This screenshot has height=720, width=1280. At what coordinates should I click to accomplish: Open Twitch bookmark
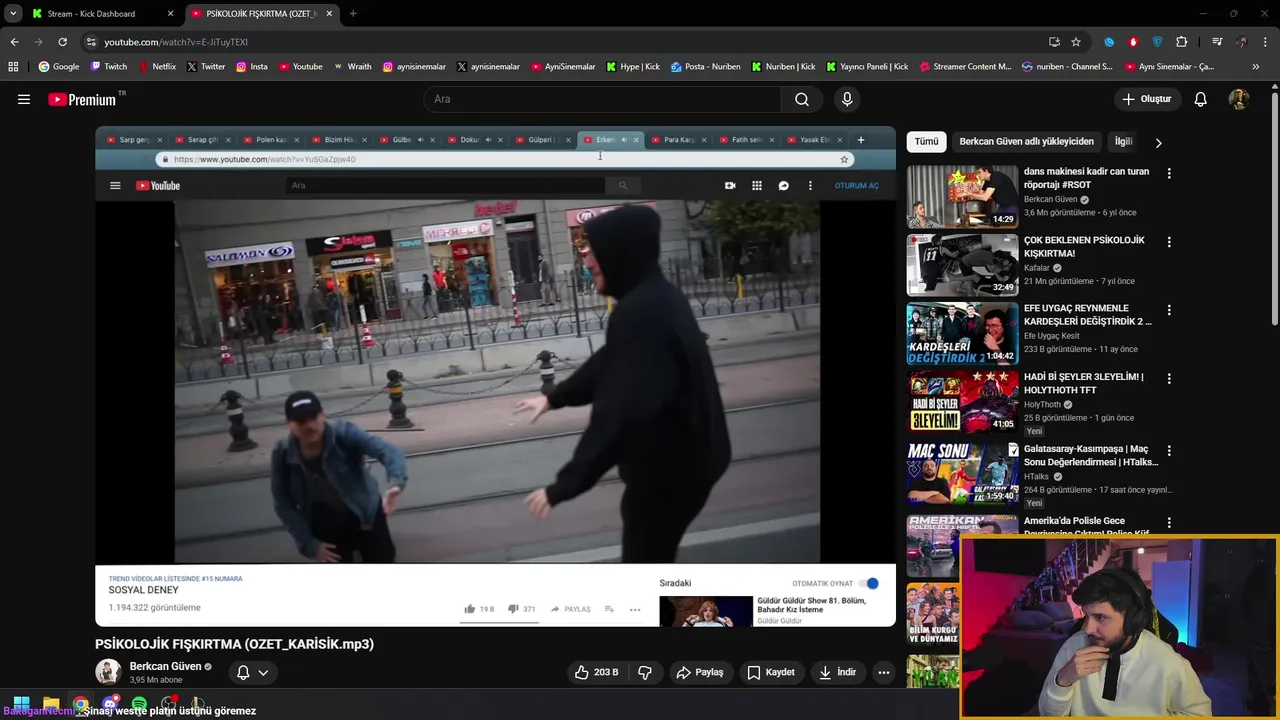(x=109, y=67)
